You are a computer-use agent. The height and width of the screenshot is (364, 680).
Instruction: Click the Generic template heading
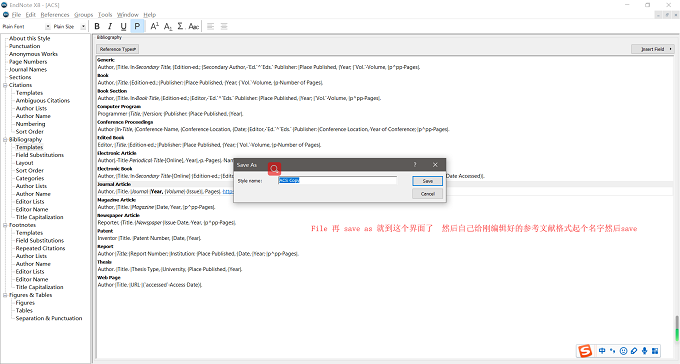(x=106, y=60)
